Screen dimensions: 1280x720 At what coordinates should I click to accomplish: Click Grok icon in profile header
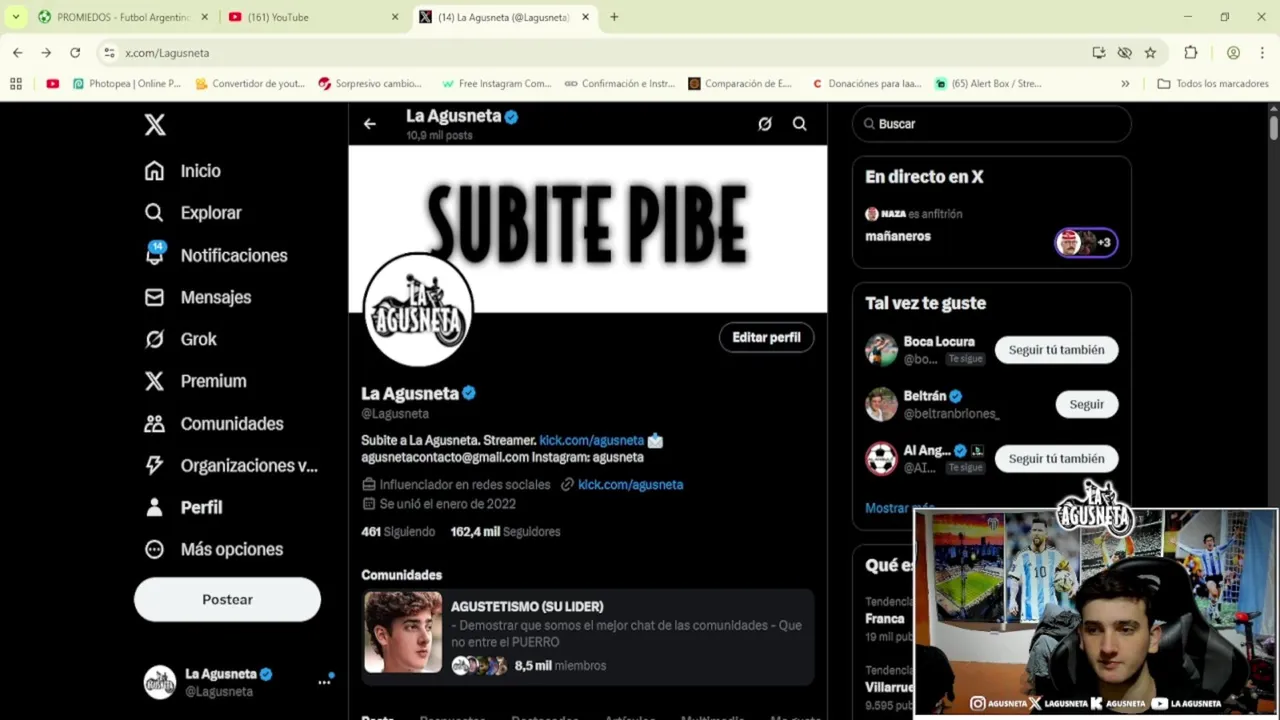765,124
